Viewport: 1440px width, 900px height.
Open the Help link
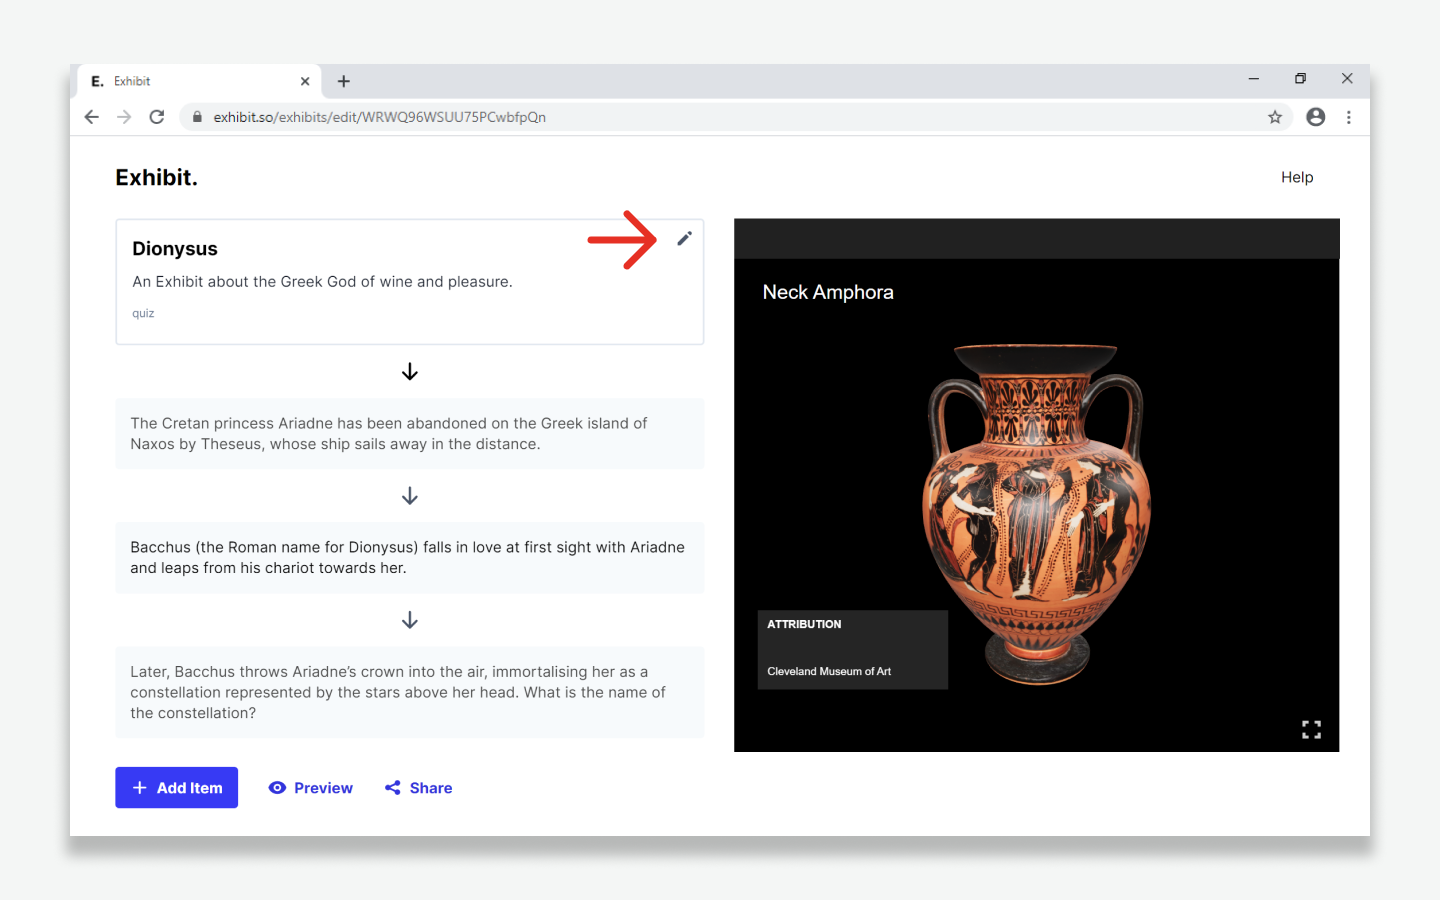(x=1297, y=177)
